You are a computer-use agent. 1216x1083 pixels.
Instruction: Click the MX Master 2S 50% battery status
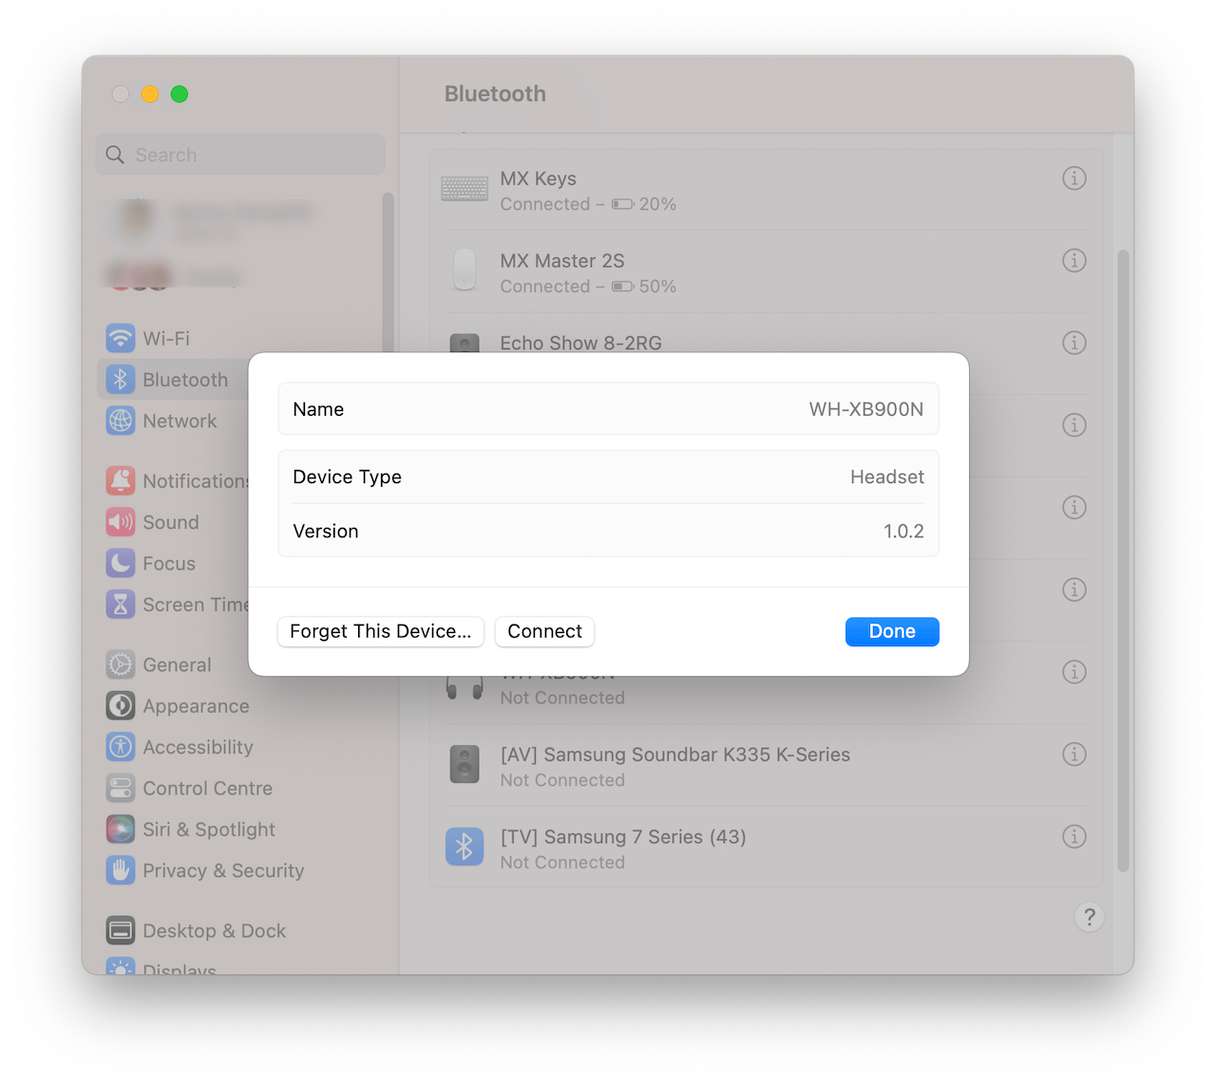pos(644,286)
